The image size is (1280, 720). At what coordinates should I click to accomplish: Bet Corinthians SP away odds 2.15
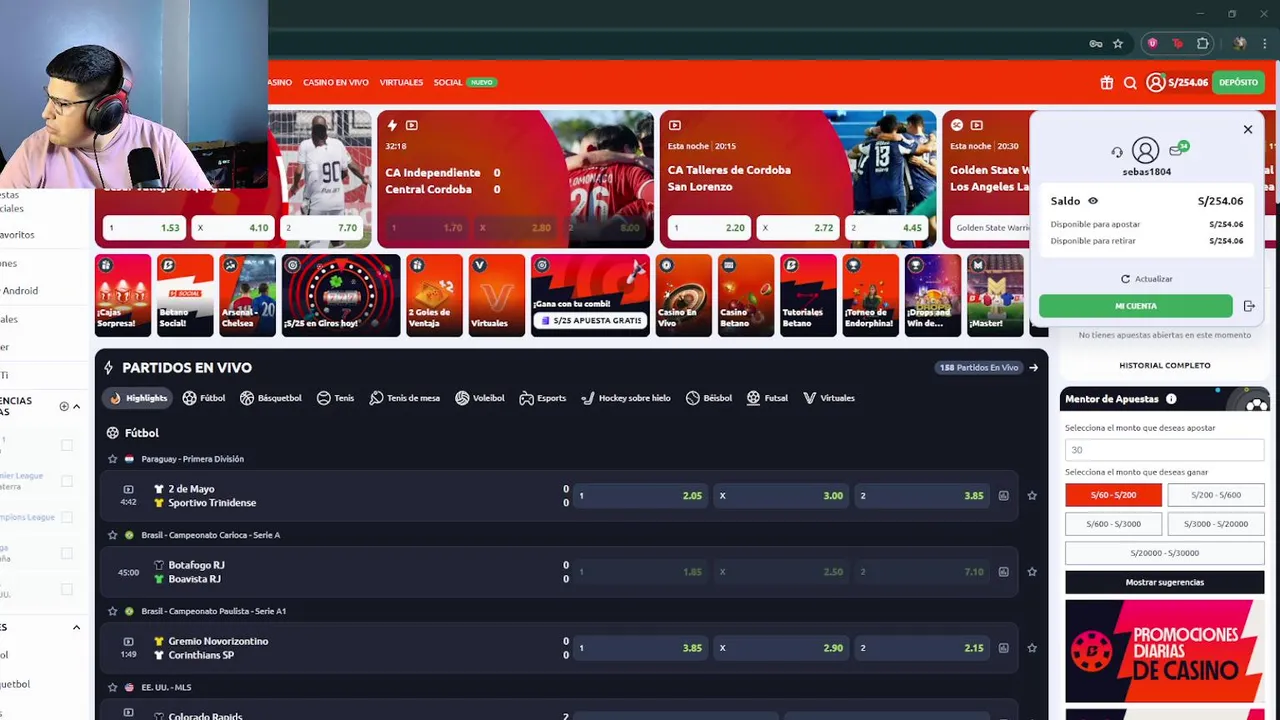pyautogui.click(x=923, y=648)
